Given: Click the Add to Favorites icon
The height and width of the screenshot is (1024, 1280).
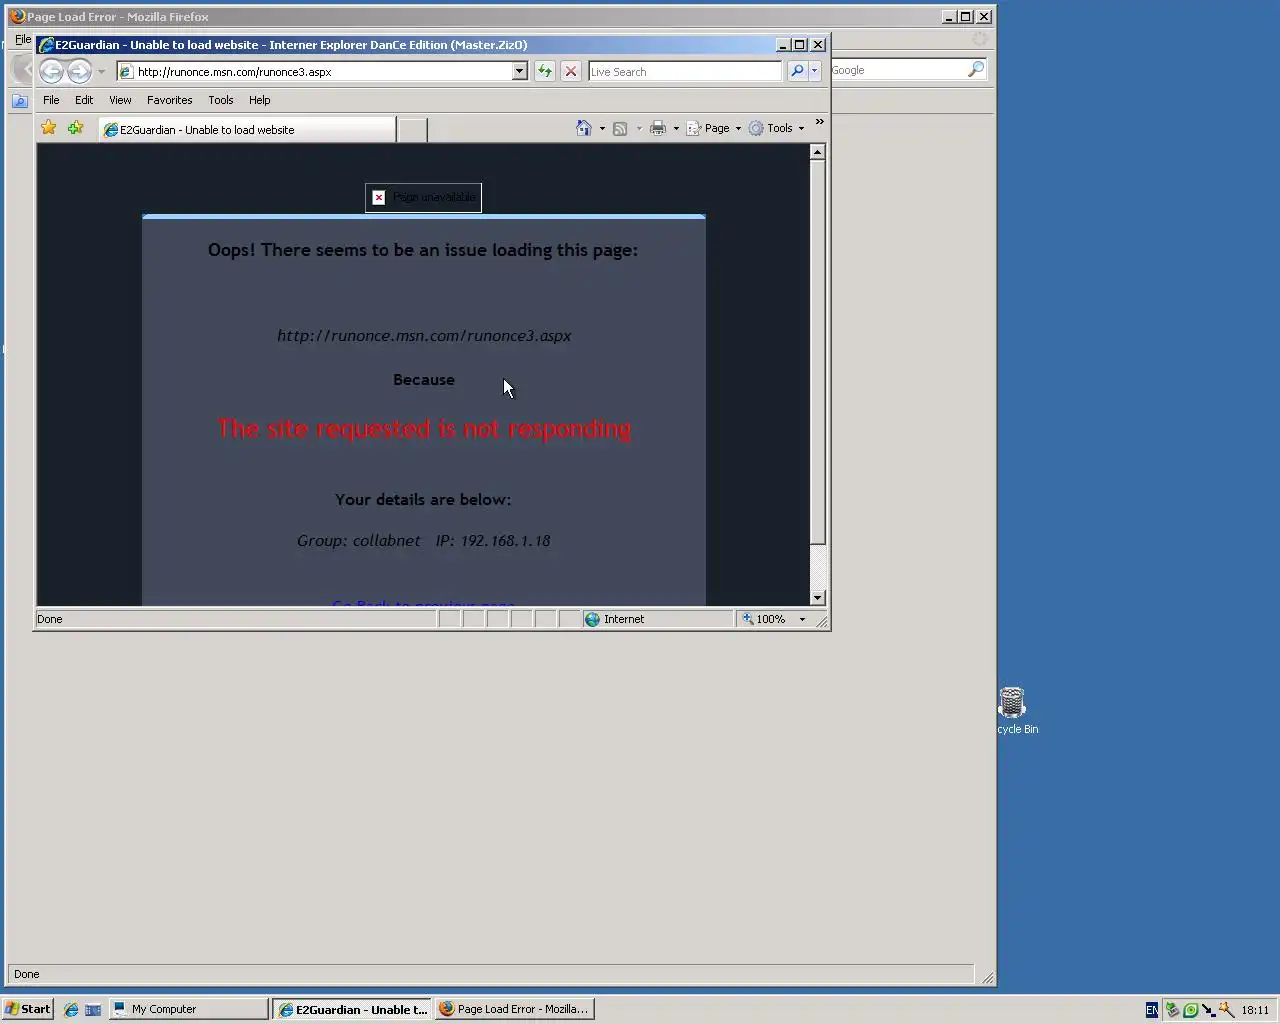Looking at the screenshot, I should [x=75, y=128].
